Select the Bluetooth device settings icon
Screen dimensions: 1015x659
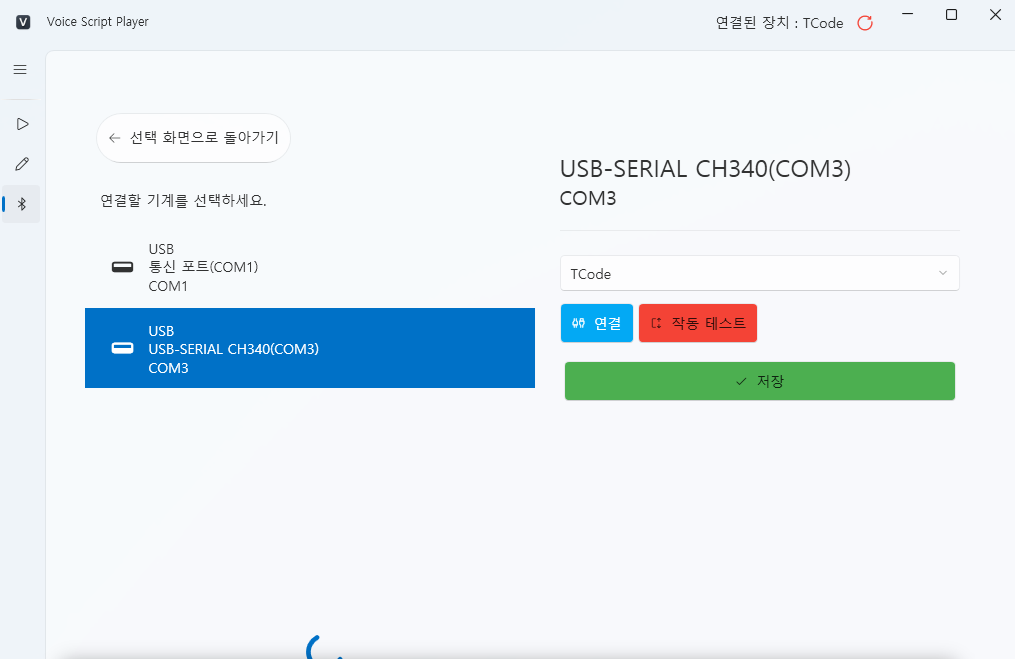(22, 204)
